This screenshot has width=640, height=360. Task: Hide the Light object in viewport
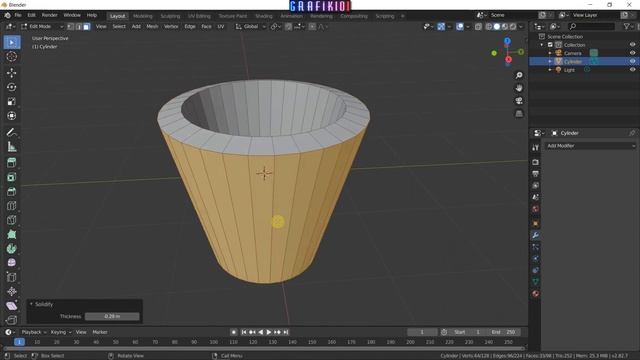632,70
